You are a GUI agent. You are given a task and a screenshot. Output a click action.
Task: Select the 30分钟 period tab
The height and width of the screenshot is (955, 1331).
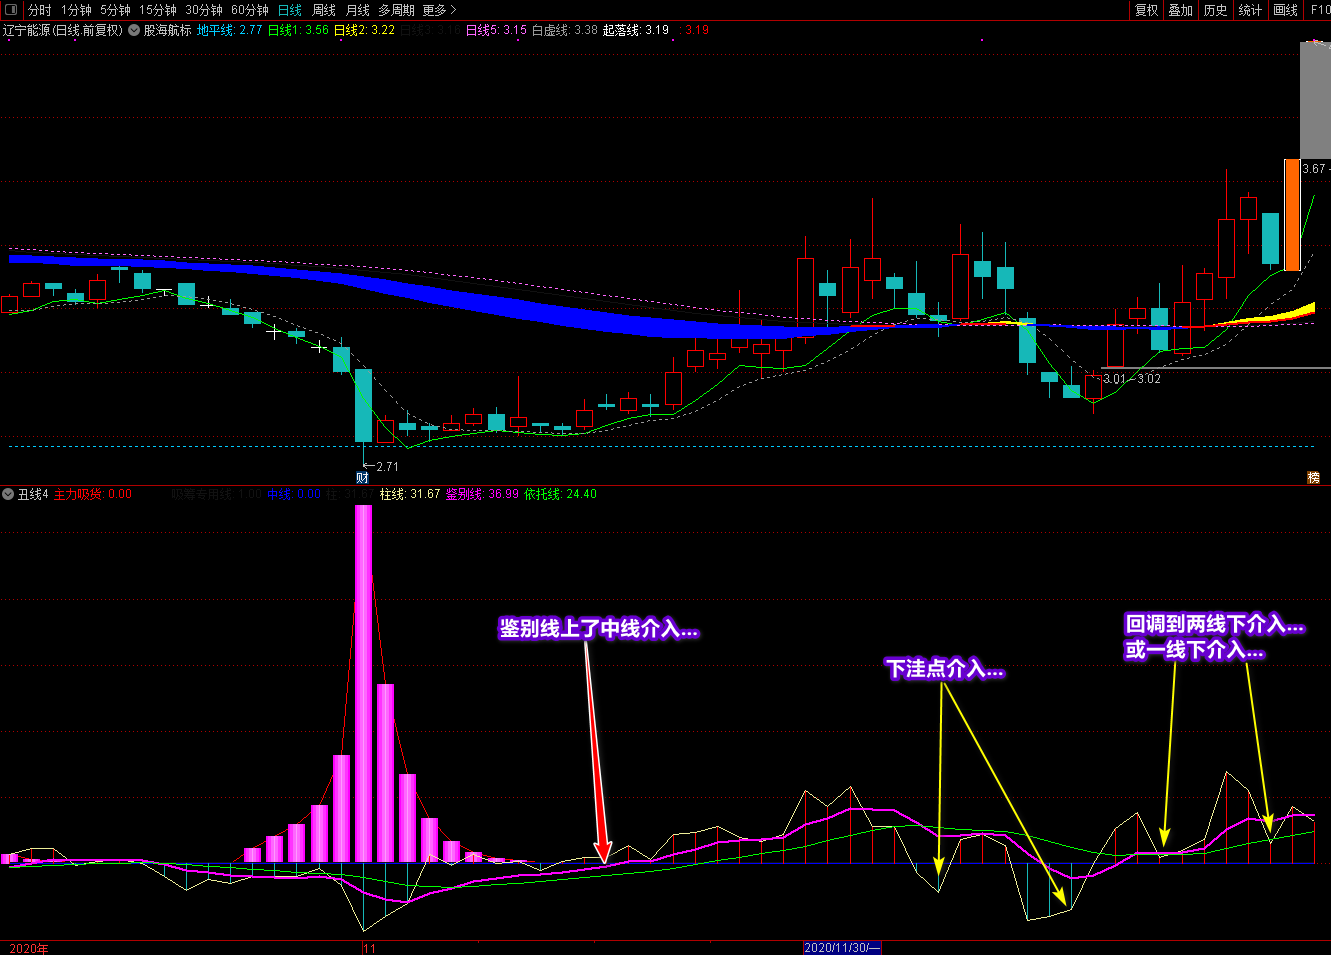[204, 10]
